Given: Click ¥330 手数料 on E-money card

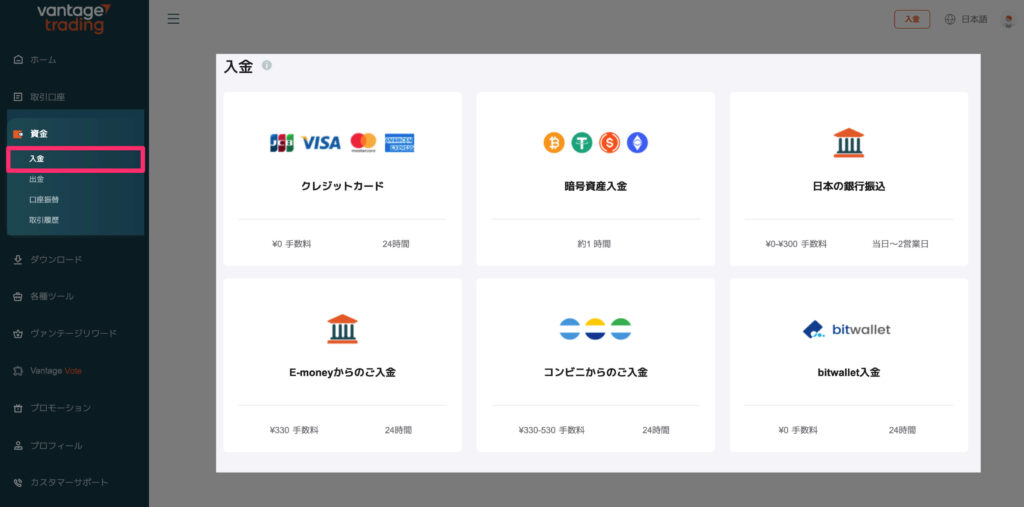Looking at the screenshot, I should [294, 431].
